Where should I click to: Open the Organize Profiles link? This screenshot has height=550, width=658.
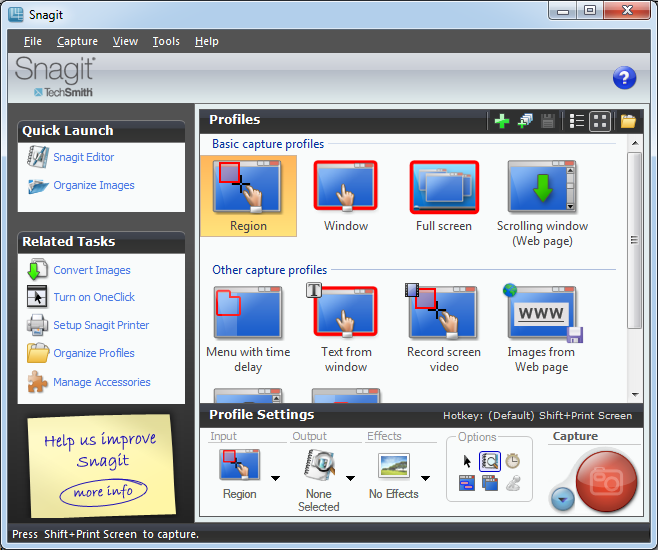94,353
